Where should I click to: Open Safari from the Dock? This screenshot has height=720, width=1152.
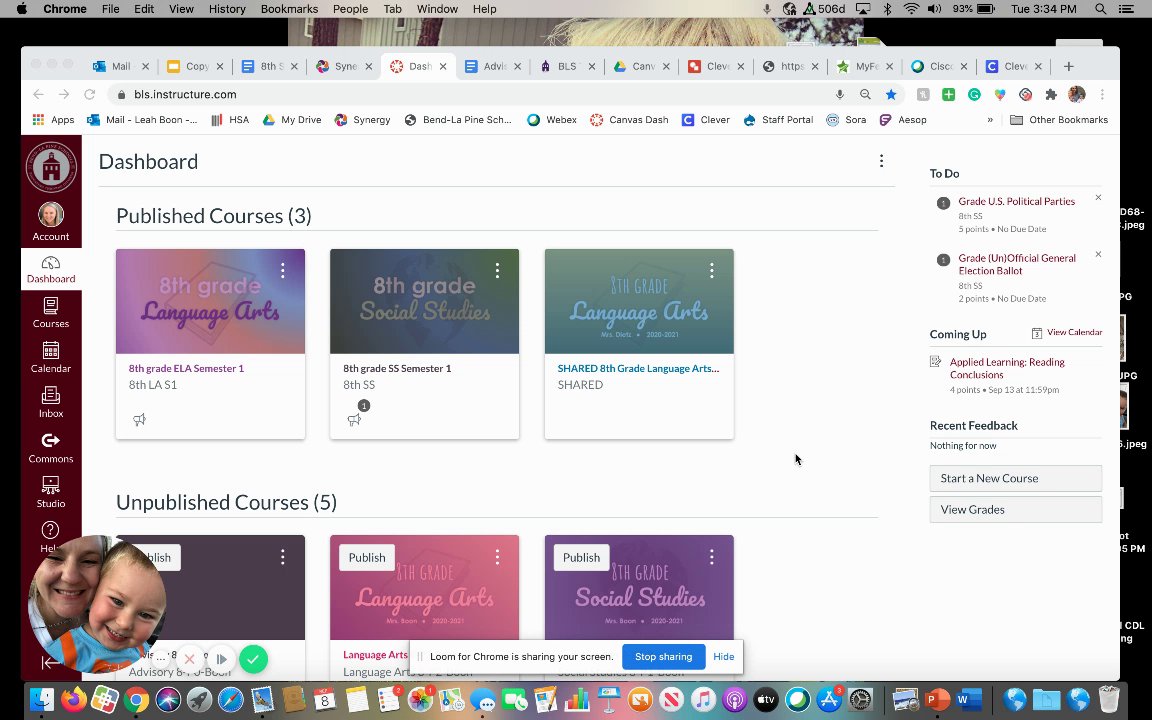(230, 699)
